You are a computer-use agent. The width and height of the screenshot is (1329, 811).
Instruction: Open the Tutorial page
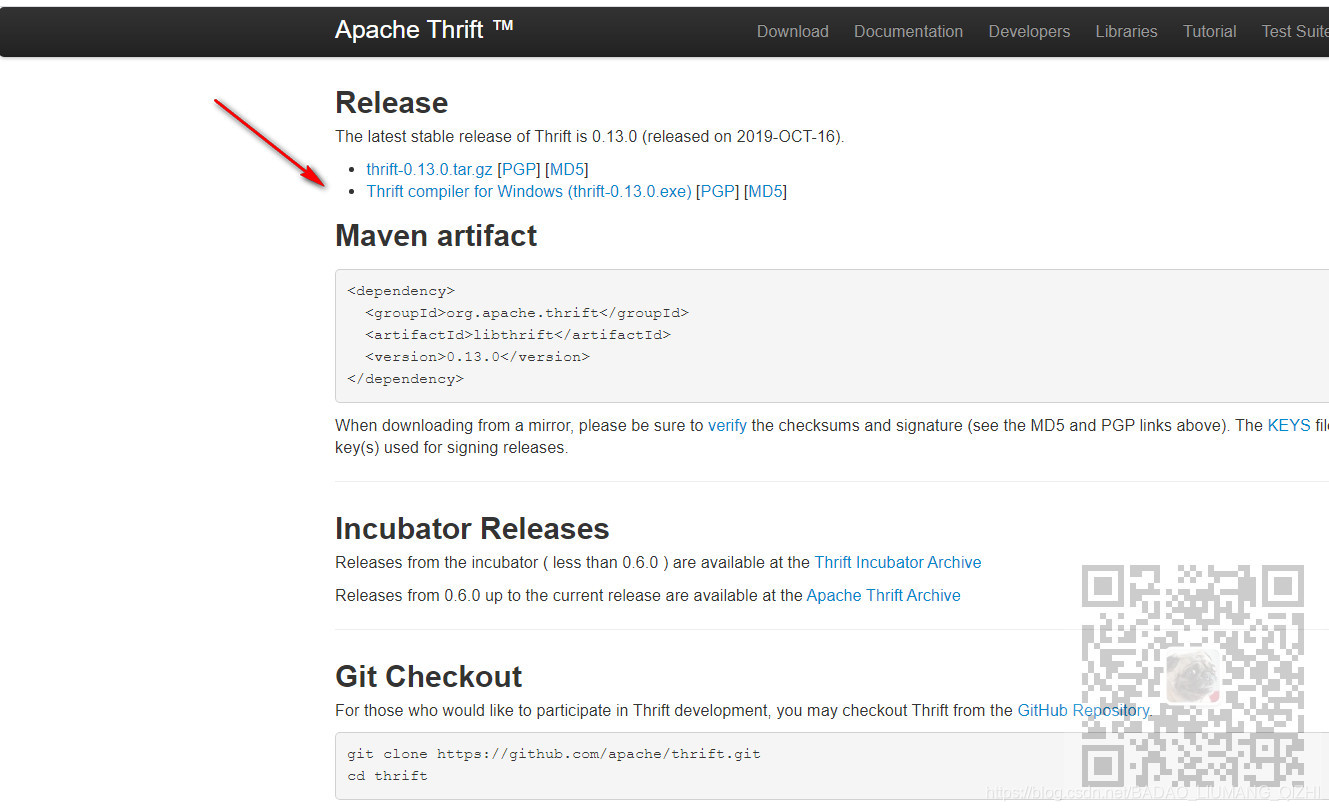1209,31
